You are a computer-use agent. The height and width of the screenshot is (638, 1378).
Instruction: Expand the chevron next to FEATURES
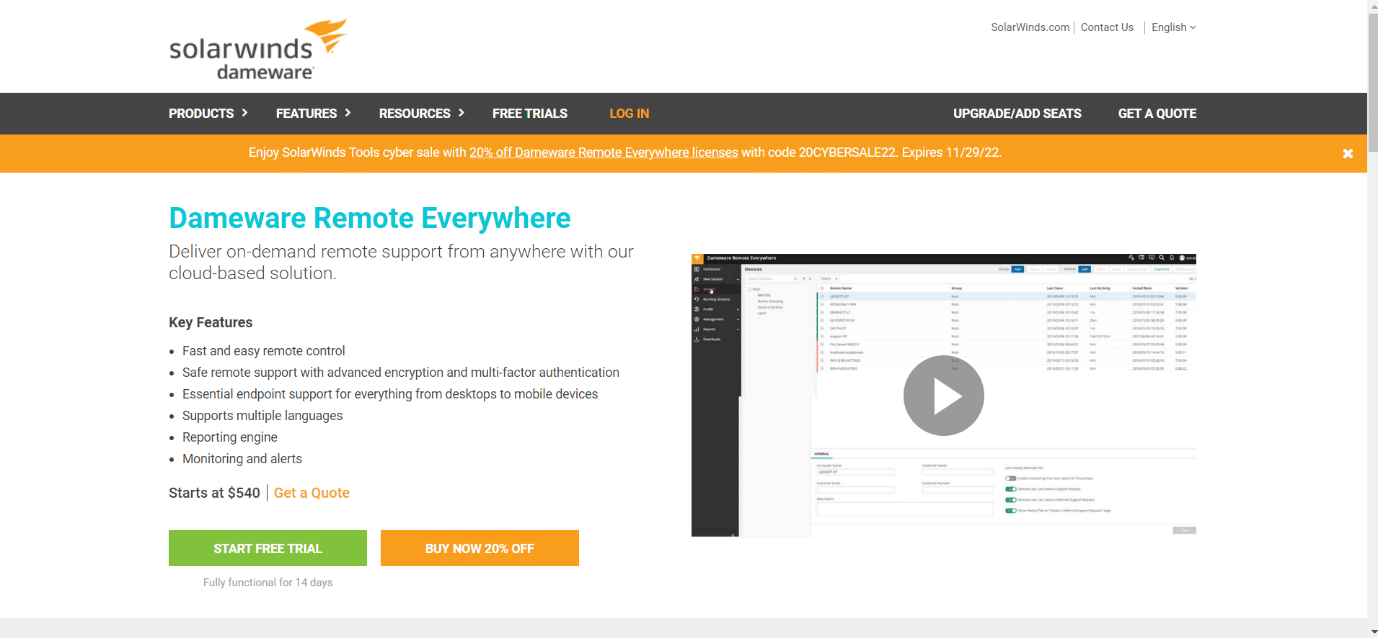point(347,113)
